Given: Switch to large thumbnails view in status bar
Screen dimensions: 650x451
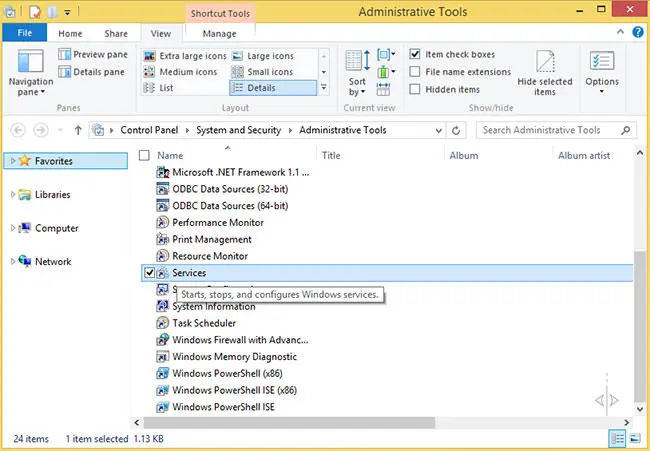Looking at the screenshot, I should click(x=635, y=438).
